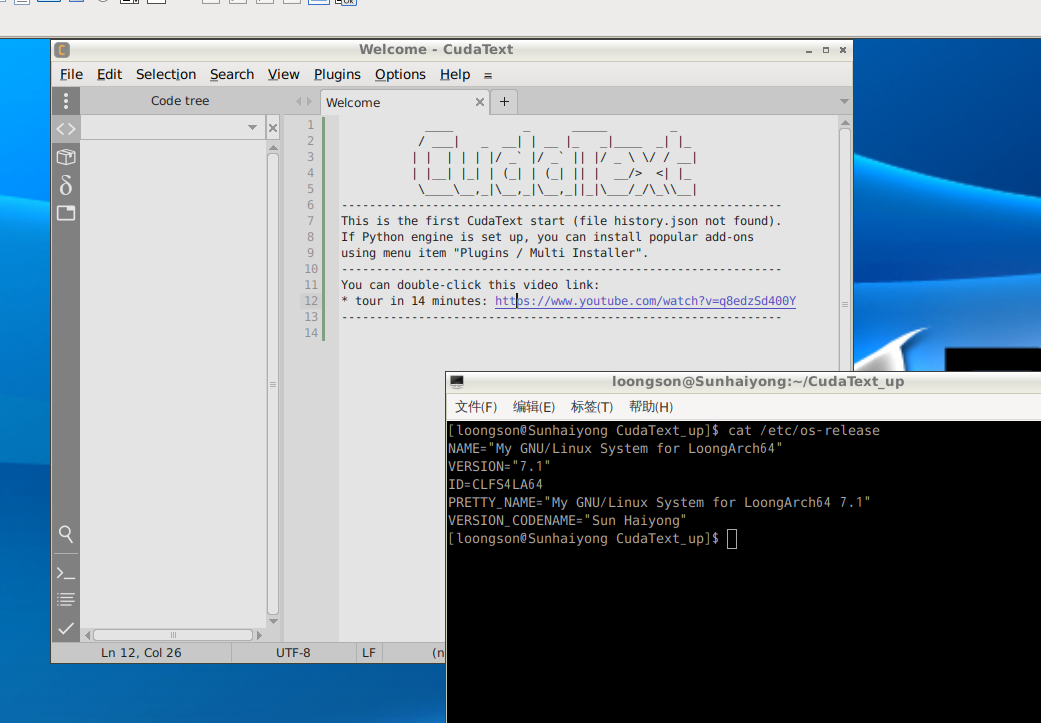1041x723 pixels.
Task: Click the delta snippets sidebar icon
Action: 66,185
